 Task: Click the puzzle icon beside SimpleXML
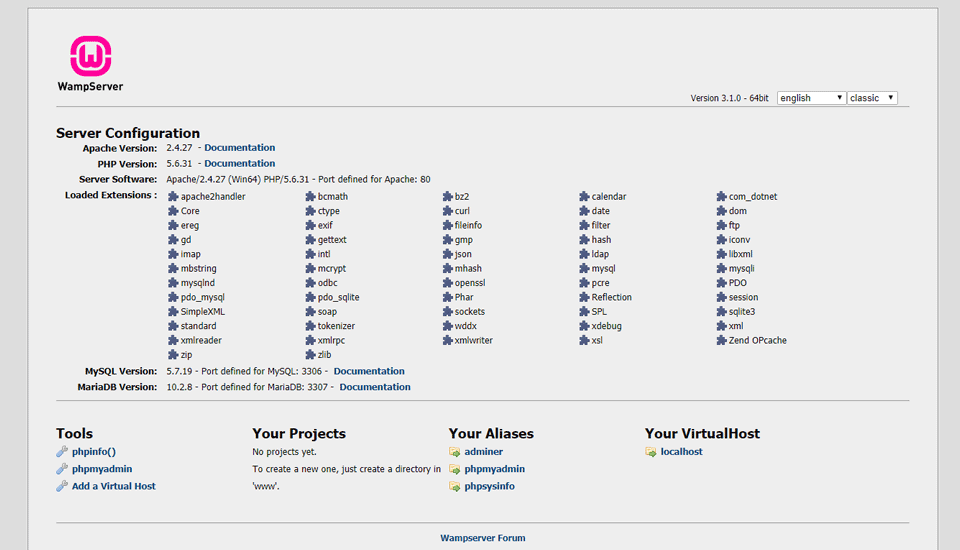click(173, 312)
